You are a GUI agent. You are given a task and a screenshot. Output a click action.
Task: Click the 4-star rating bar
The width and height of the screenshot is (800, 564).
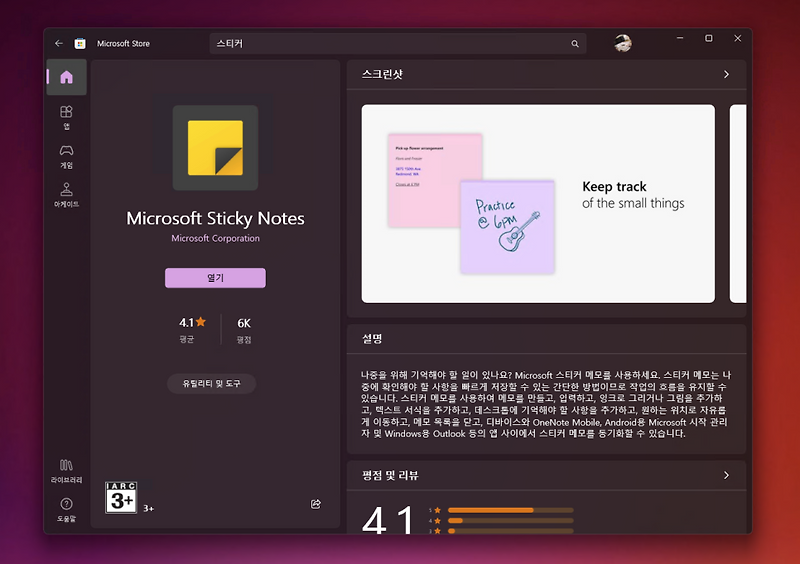pyautogui.click(x=510, y=521)
